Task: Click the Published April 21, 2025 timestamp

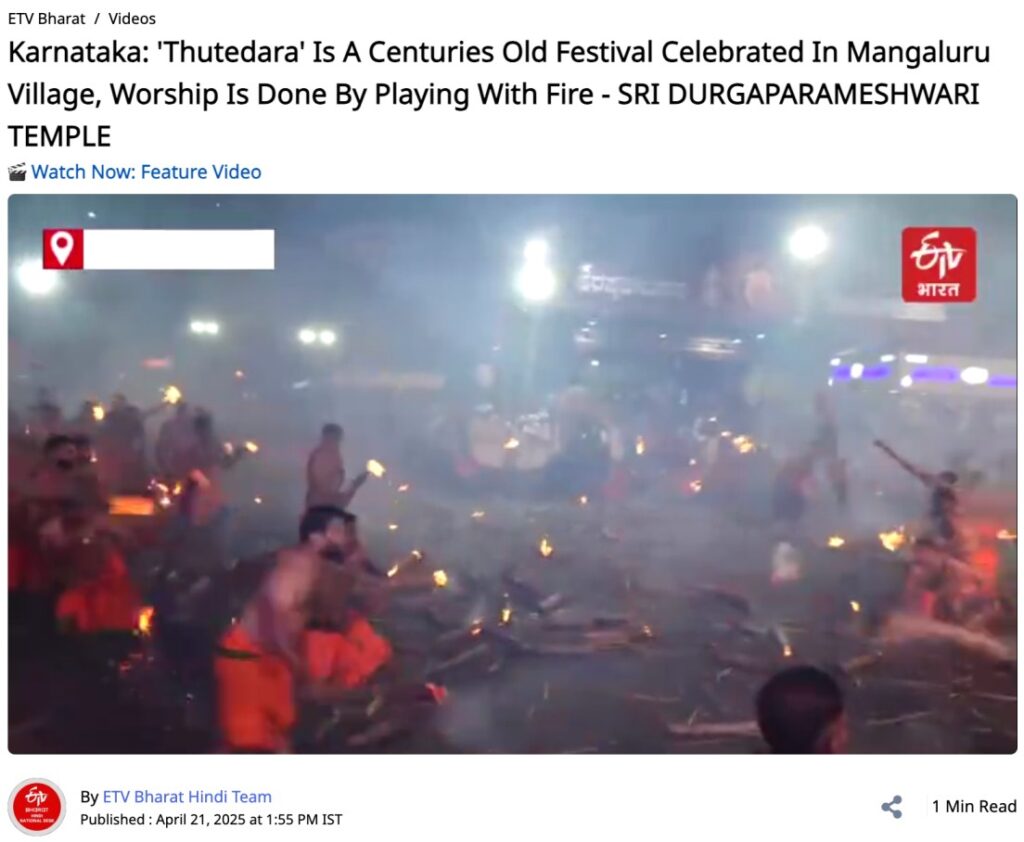Action: tap(211, 819)
